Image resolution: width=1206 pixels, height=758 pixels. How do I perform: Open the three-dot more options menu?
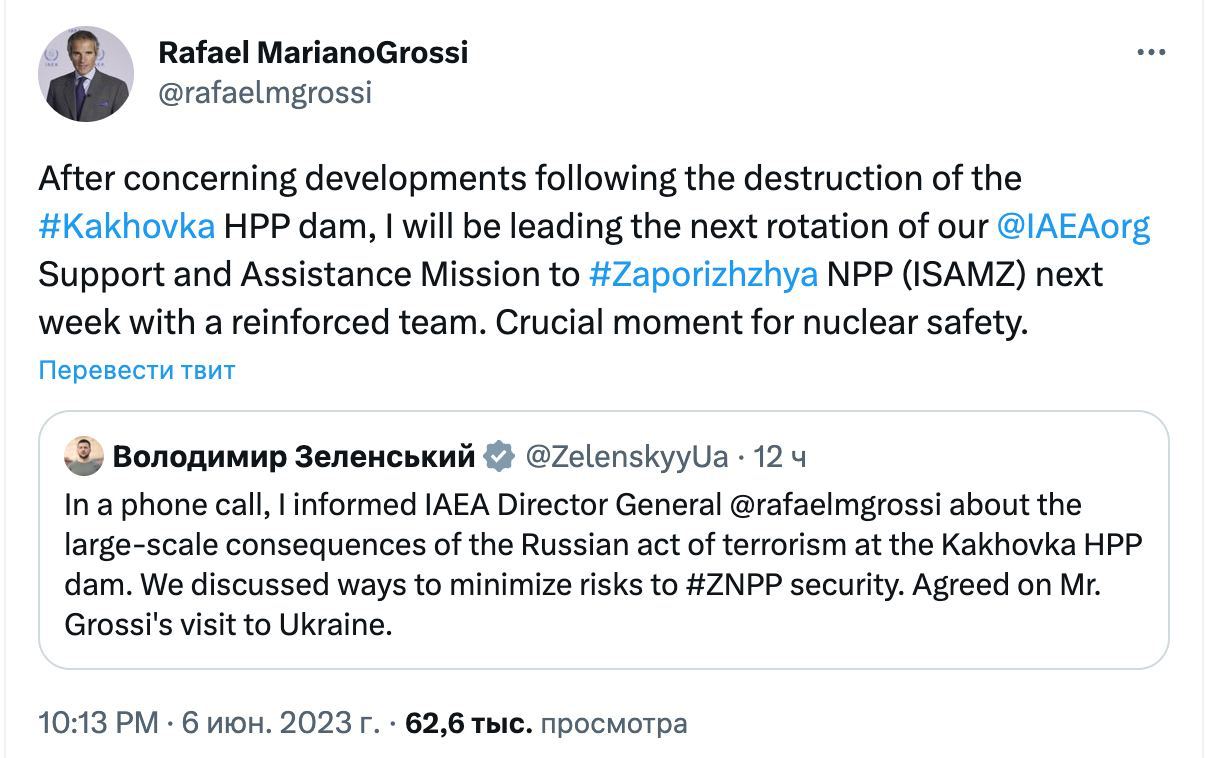pyautogui.click(x=1150, y=53)
